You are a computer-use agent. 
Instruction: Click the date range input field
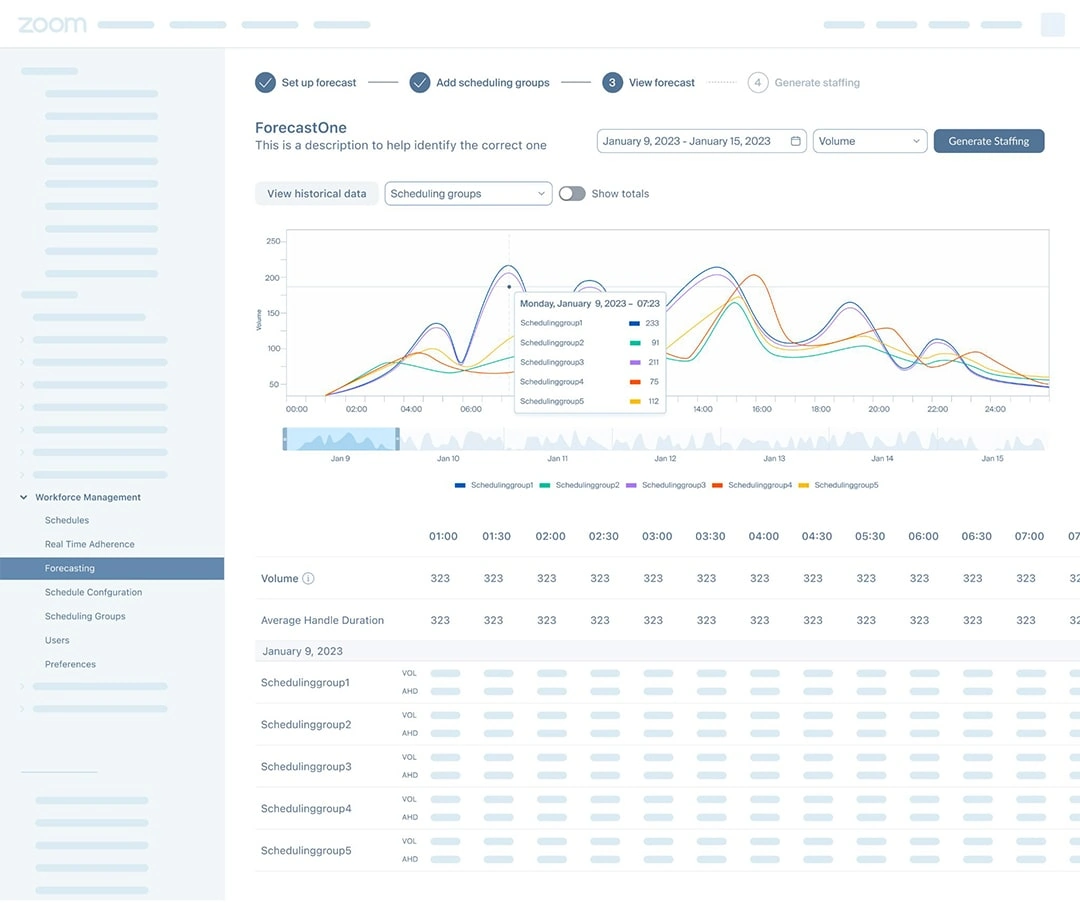point(690,141)
